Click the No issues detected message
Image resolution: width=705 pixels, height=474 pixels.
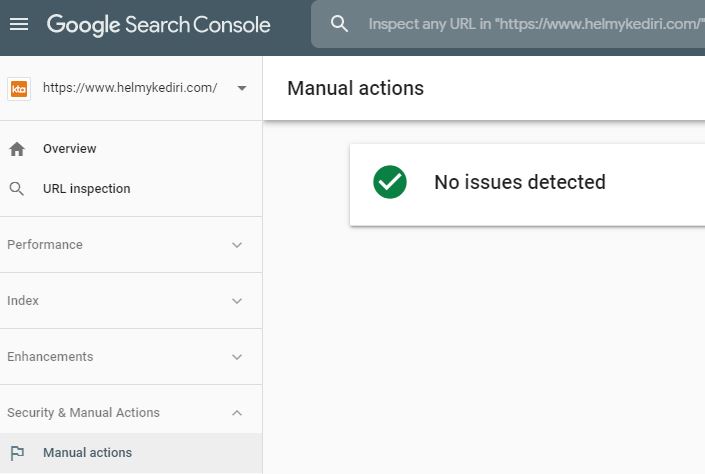click(520, 182)
